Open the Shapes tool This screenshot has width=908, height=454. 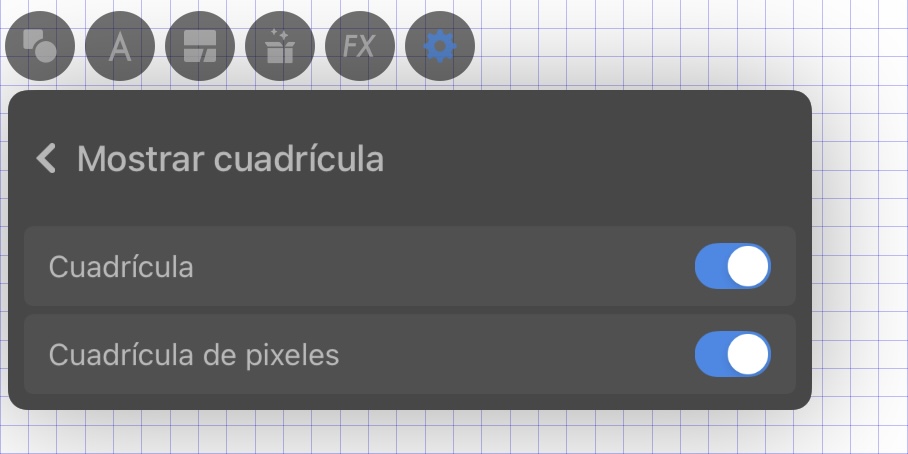tap(40, 46)
